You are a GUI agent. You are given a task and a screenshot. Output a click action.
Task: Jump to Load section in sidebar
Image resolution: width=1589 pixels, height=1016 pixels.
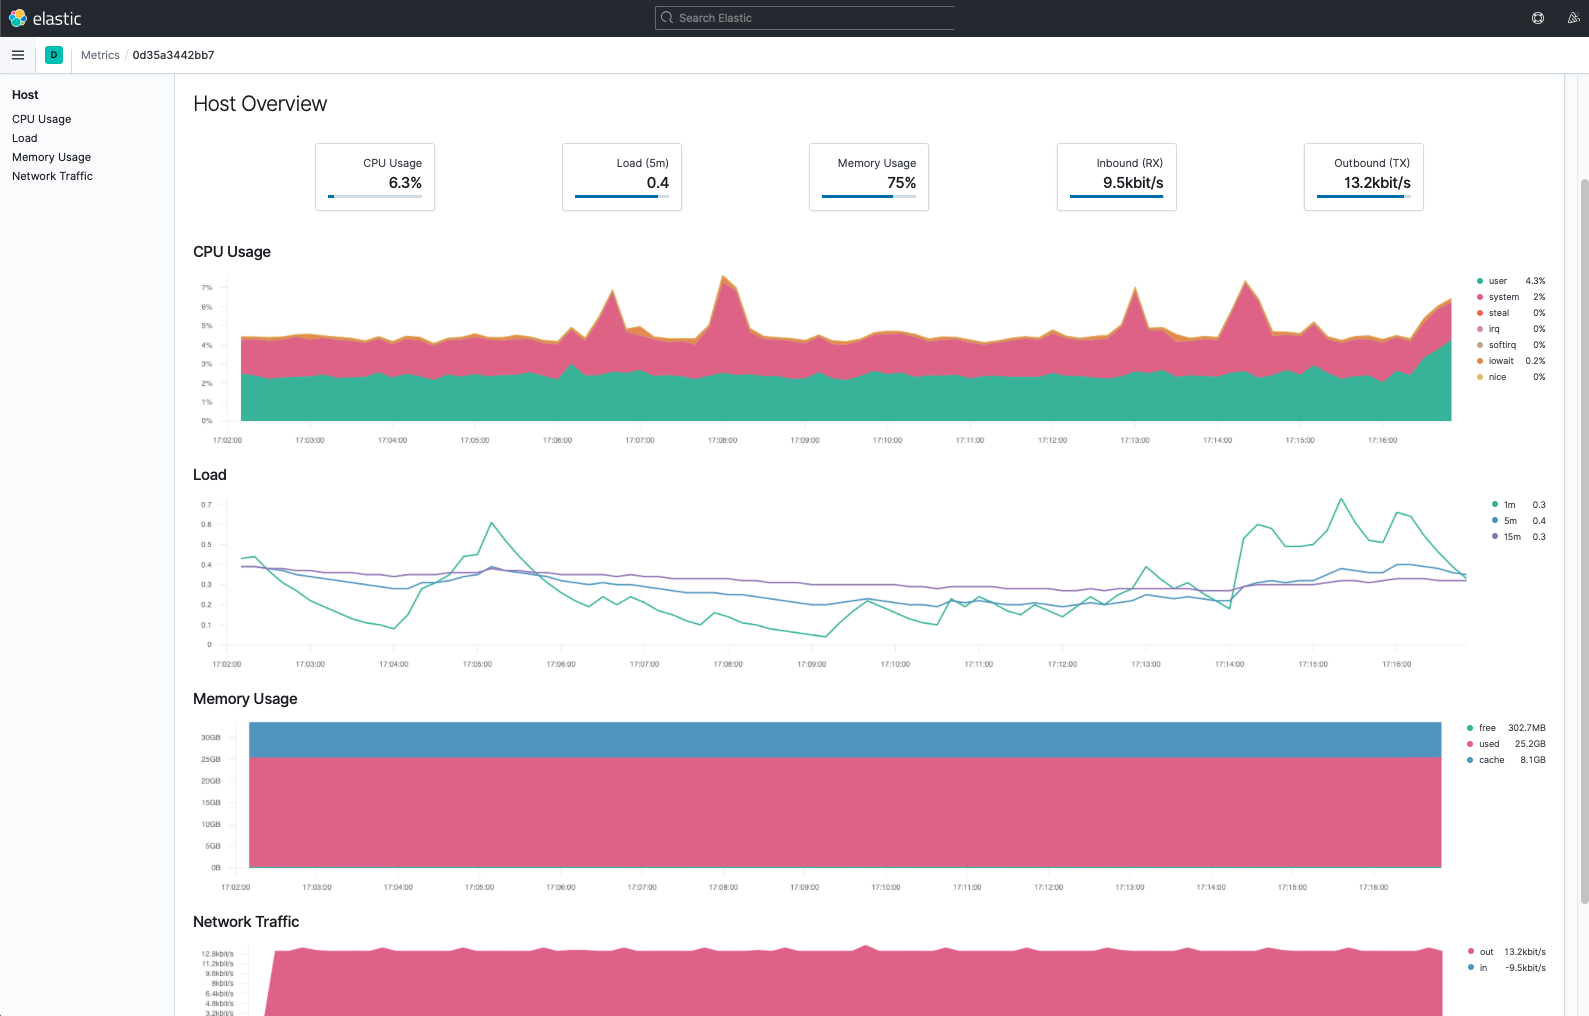pyautogui.click(x=25, y=138)
